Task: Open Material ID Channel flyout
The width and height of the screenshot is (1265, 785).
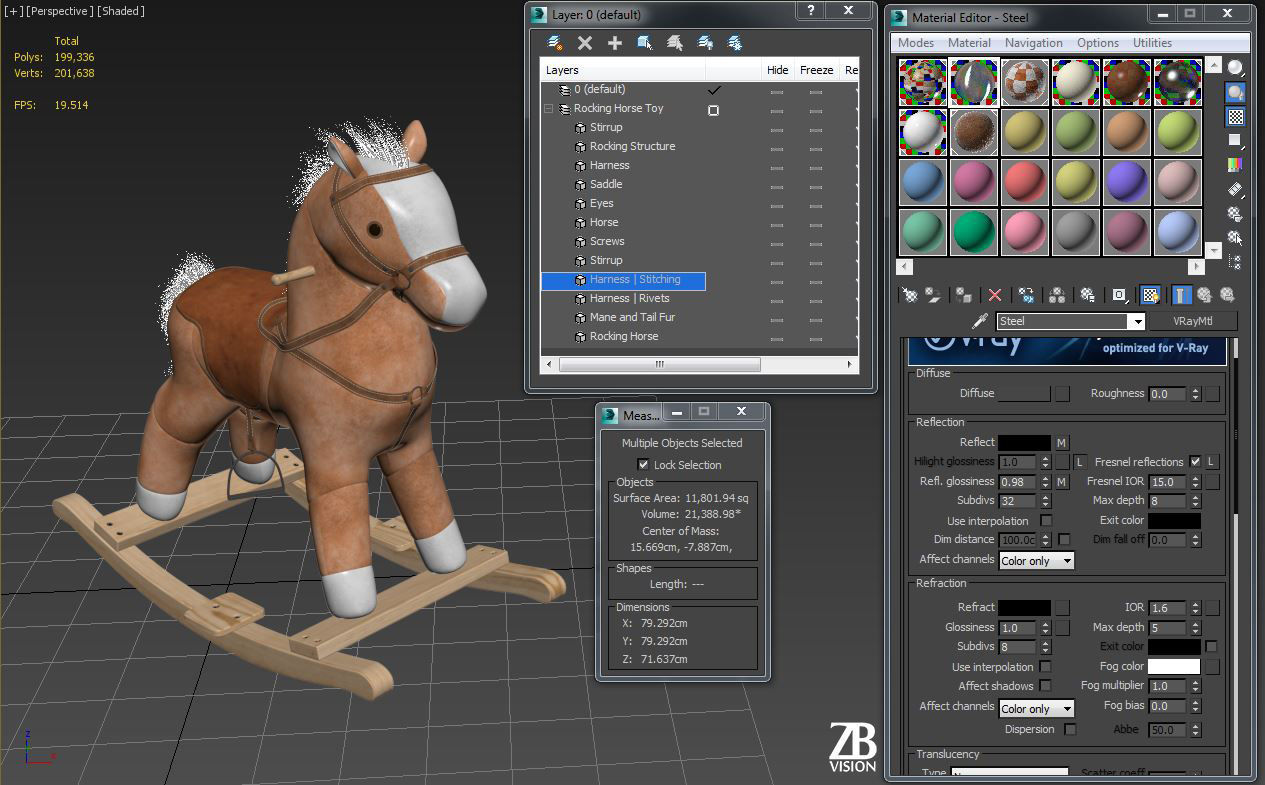Action: pos(1120,295)
